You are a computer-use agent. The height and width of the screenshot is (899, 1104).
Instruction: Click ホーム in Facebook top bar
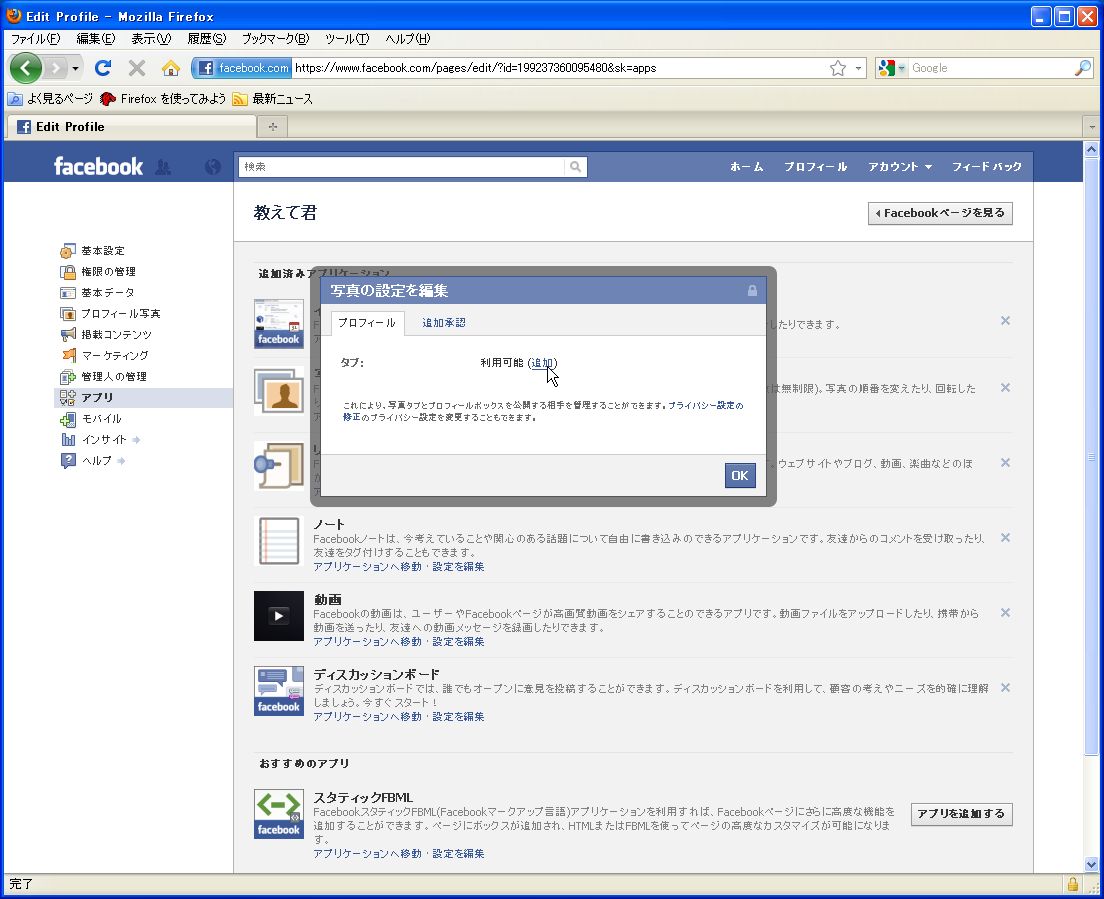coord(746,167)
